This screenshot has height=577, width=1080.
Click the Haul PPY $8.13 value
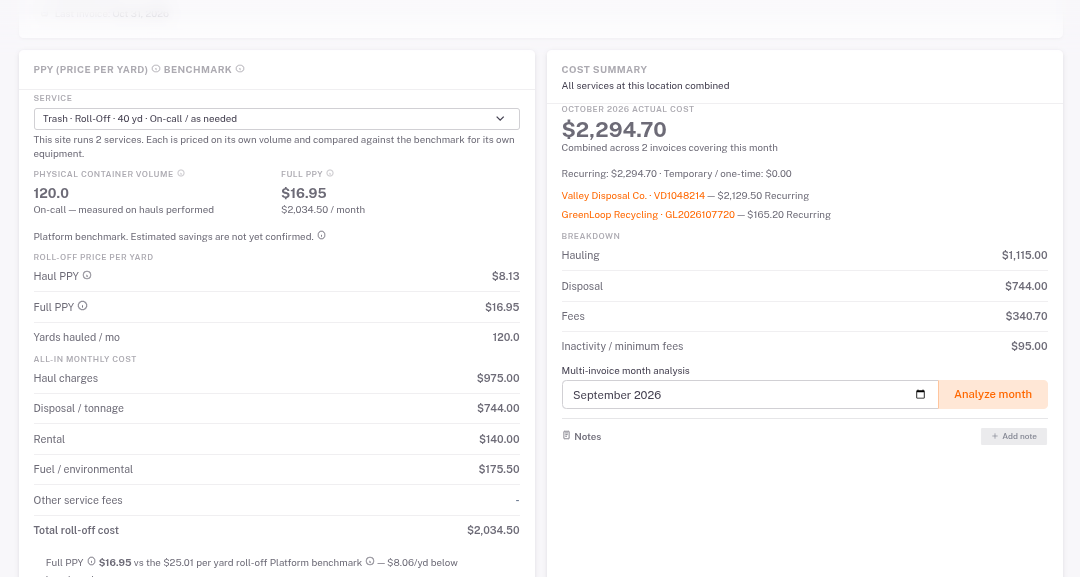(x=506, y=276)
